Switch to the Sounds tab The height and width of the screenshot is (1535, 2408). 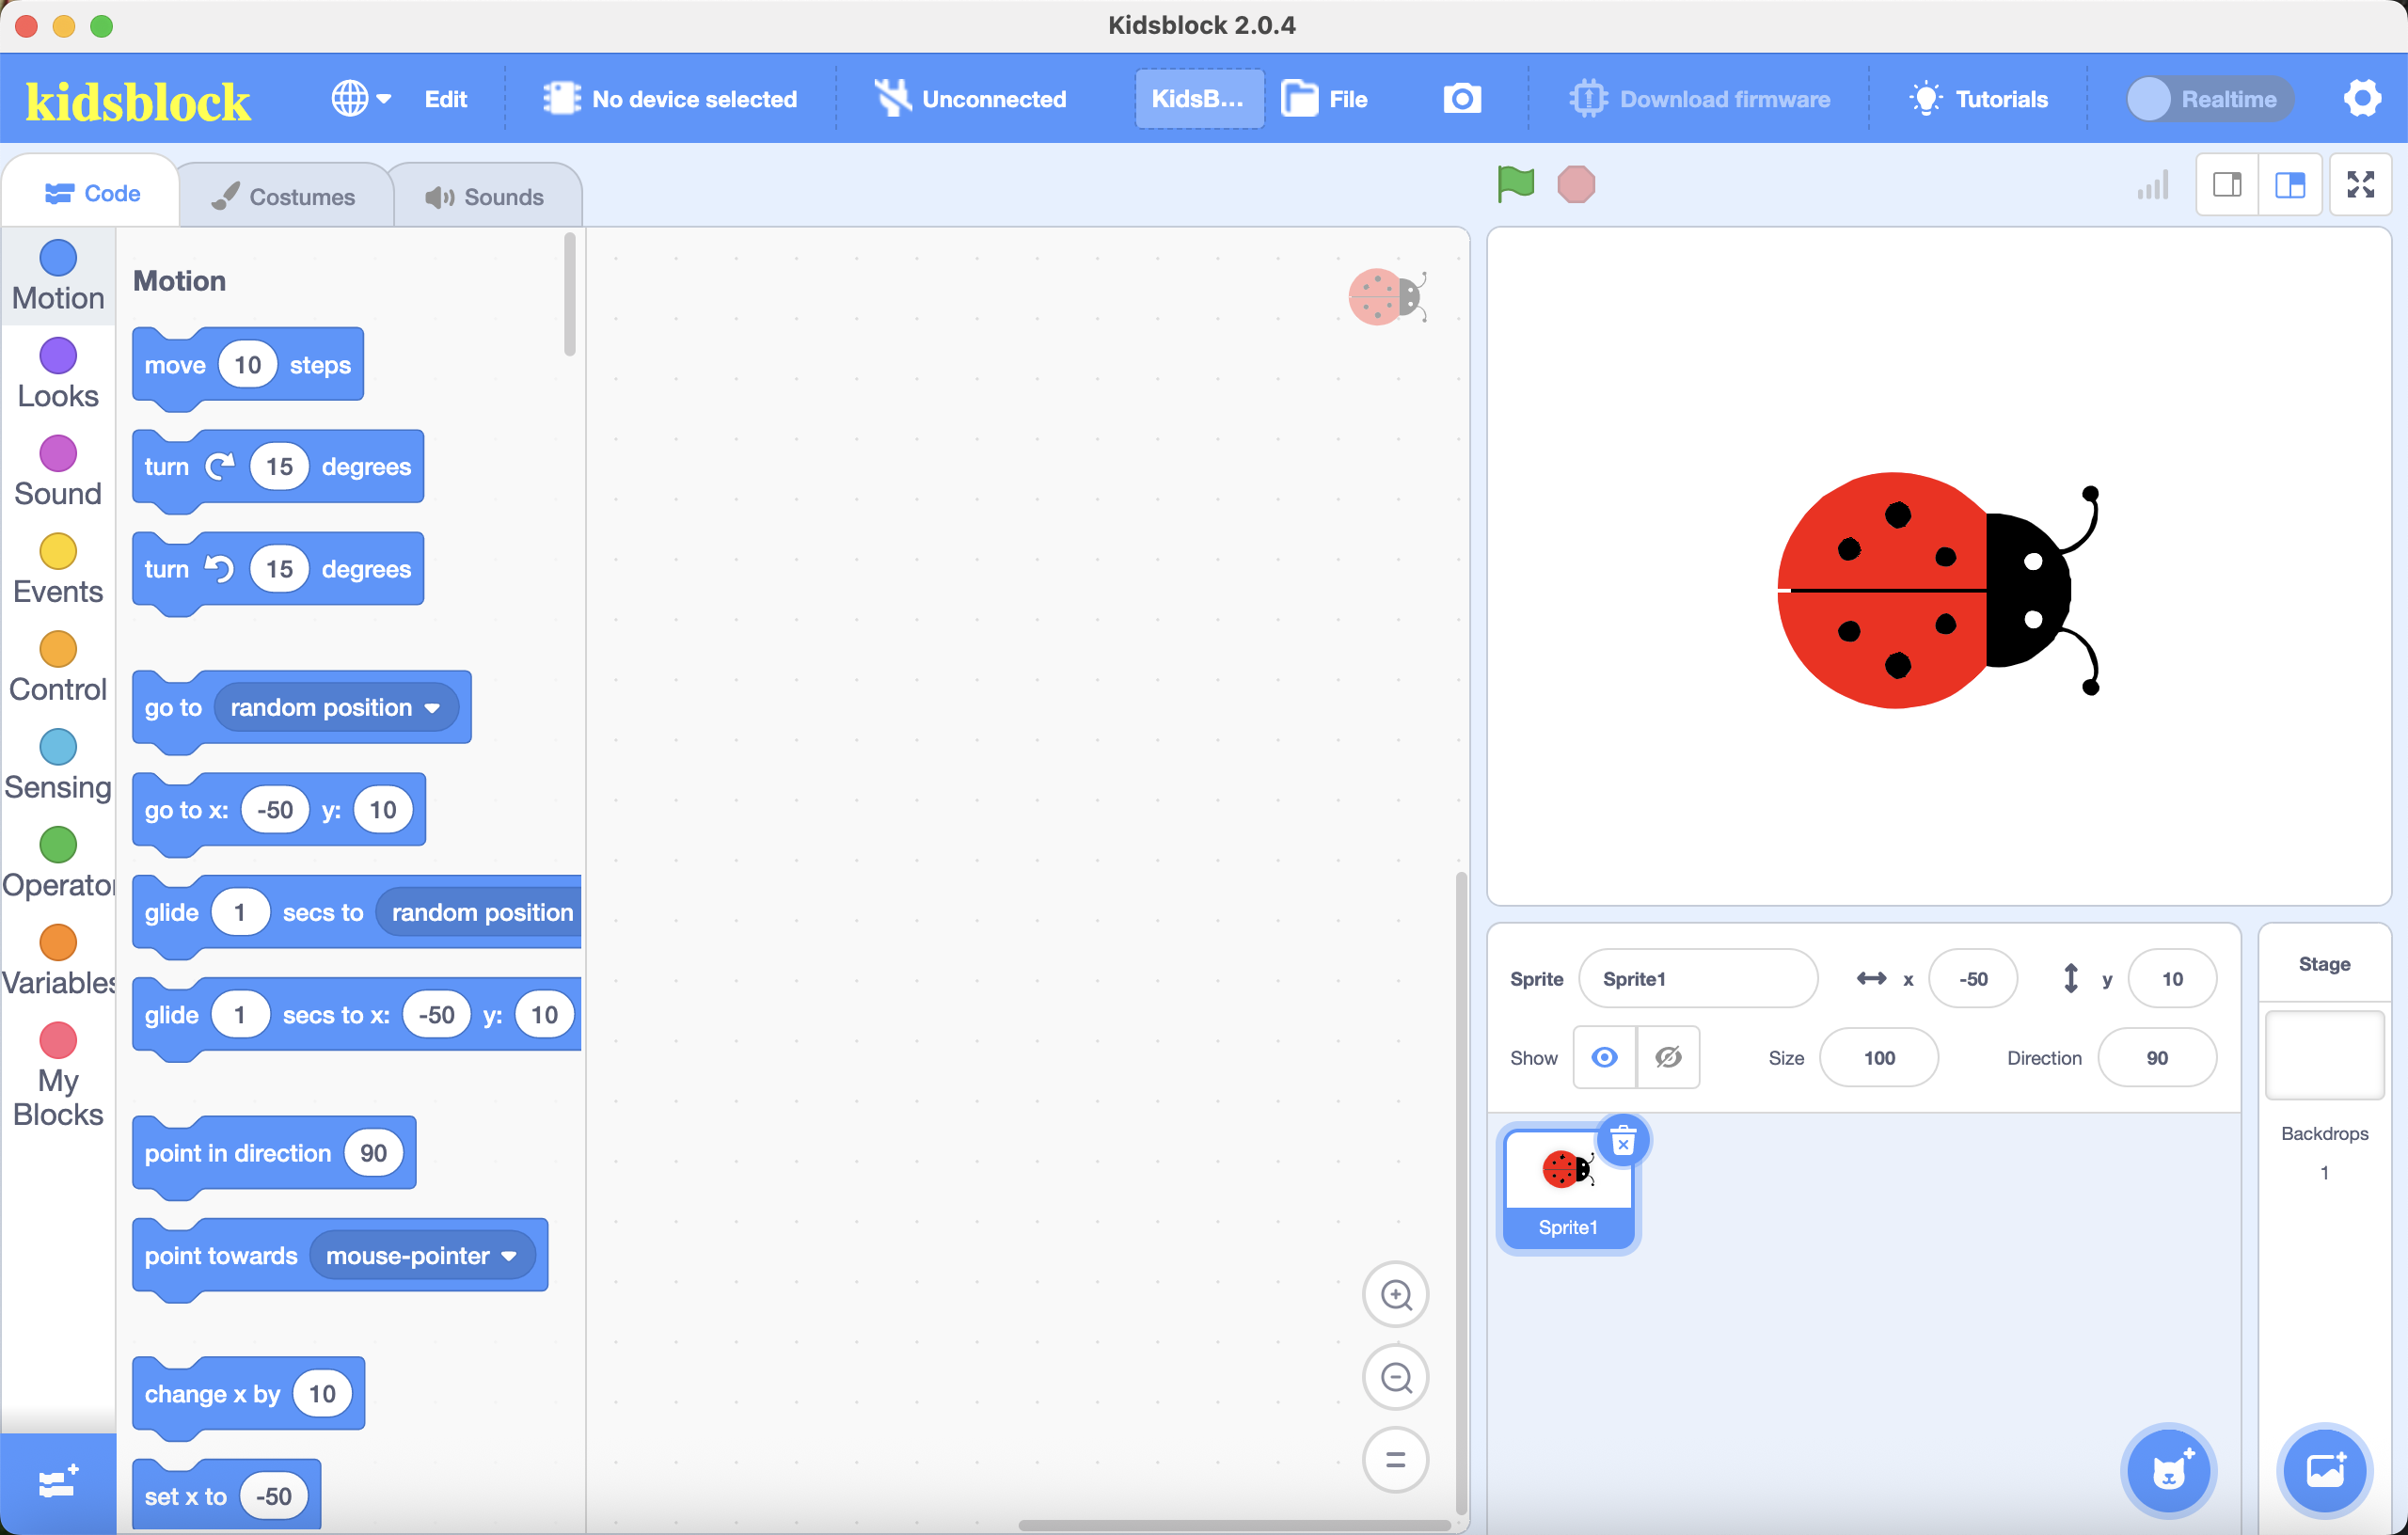click(x=485, y=196)
